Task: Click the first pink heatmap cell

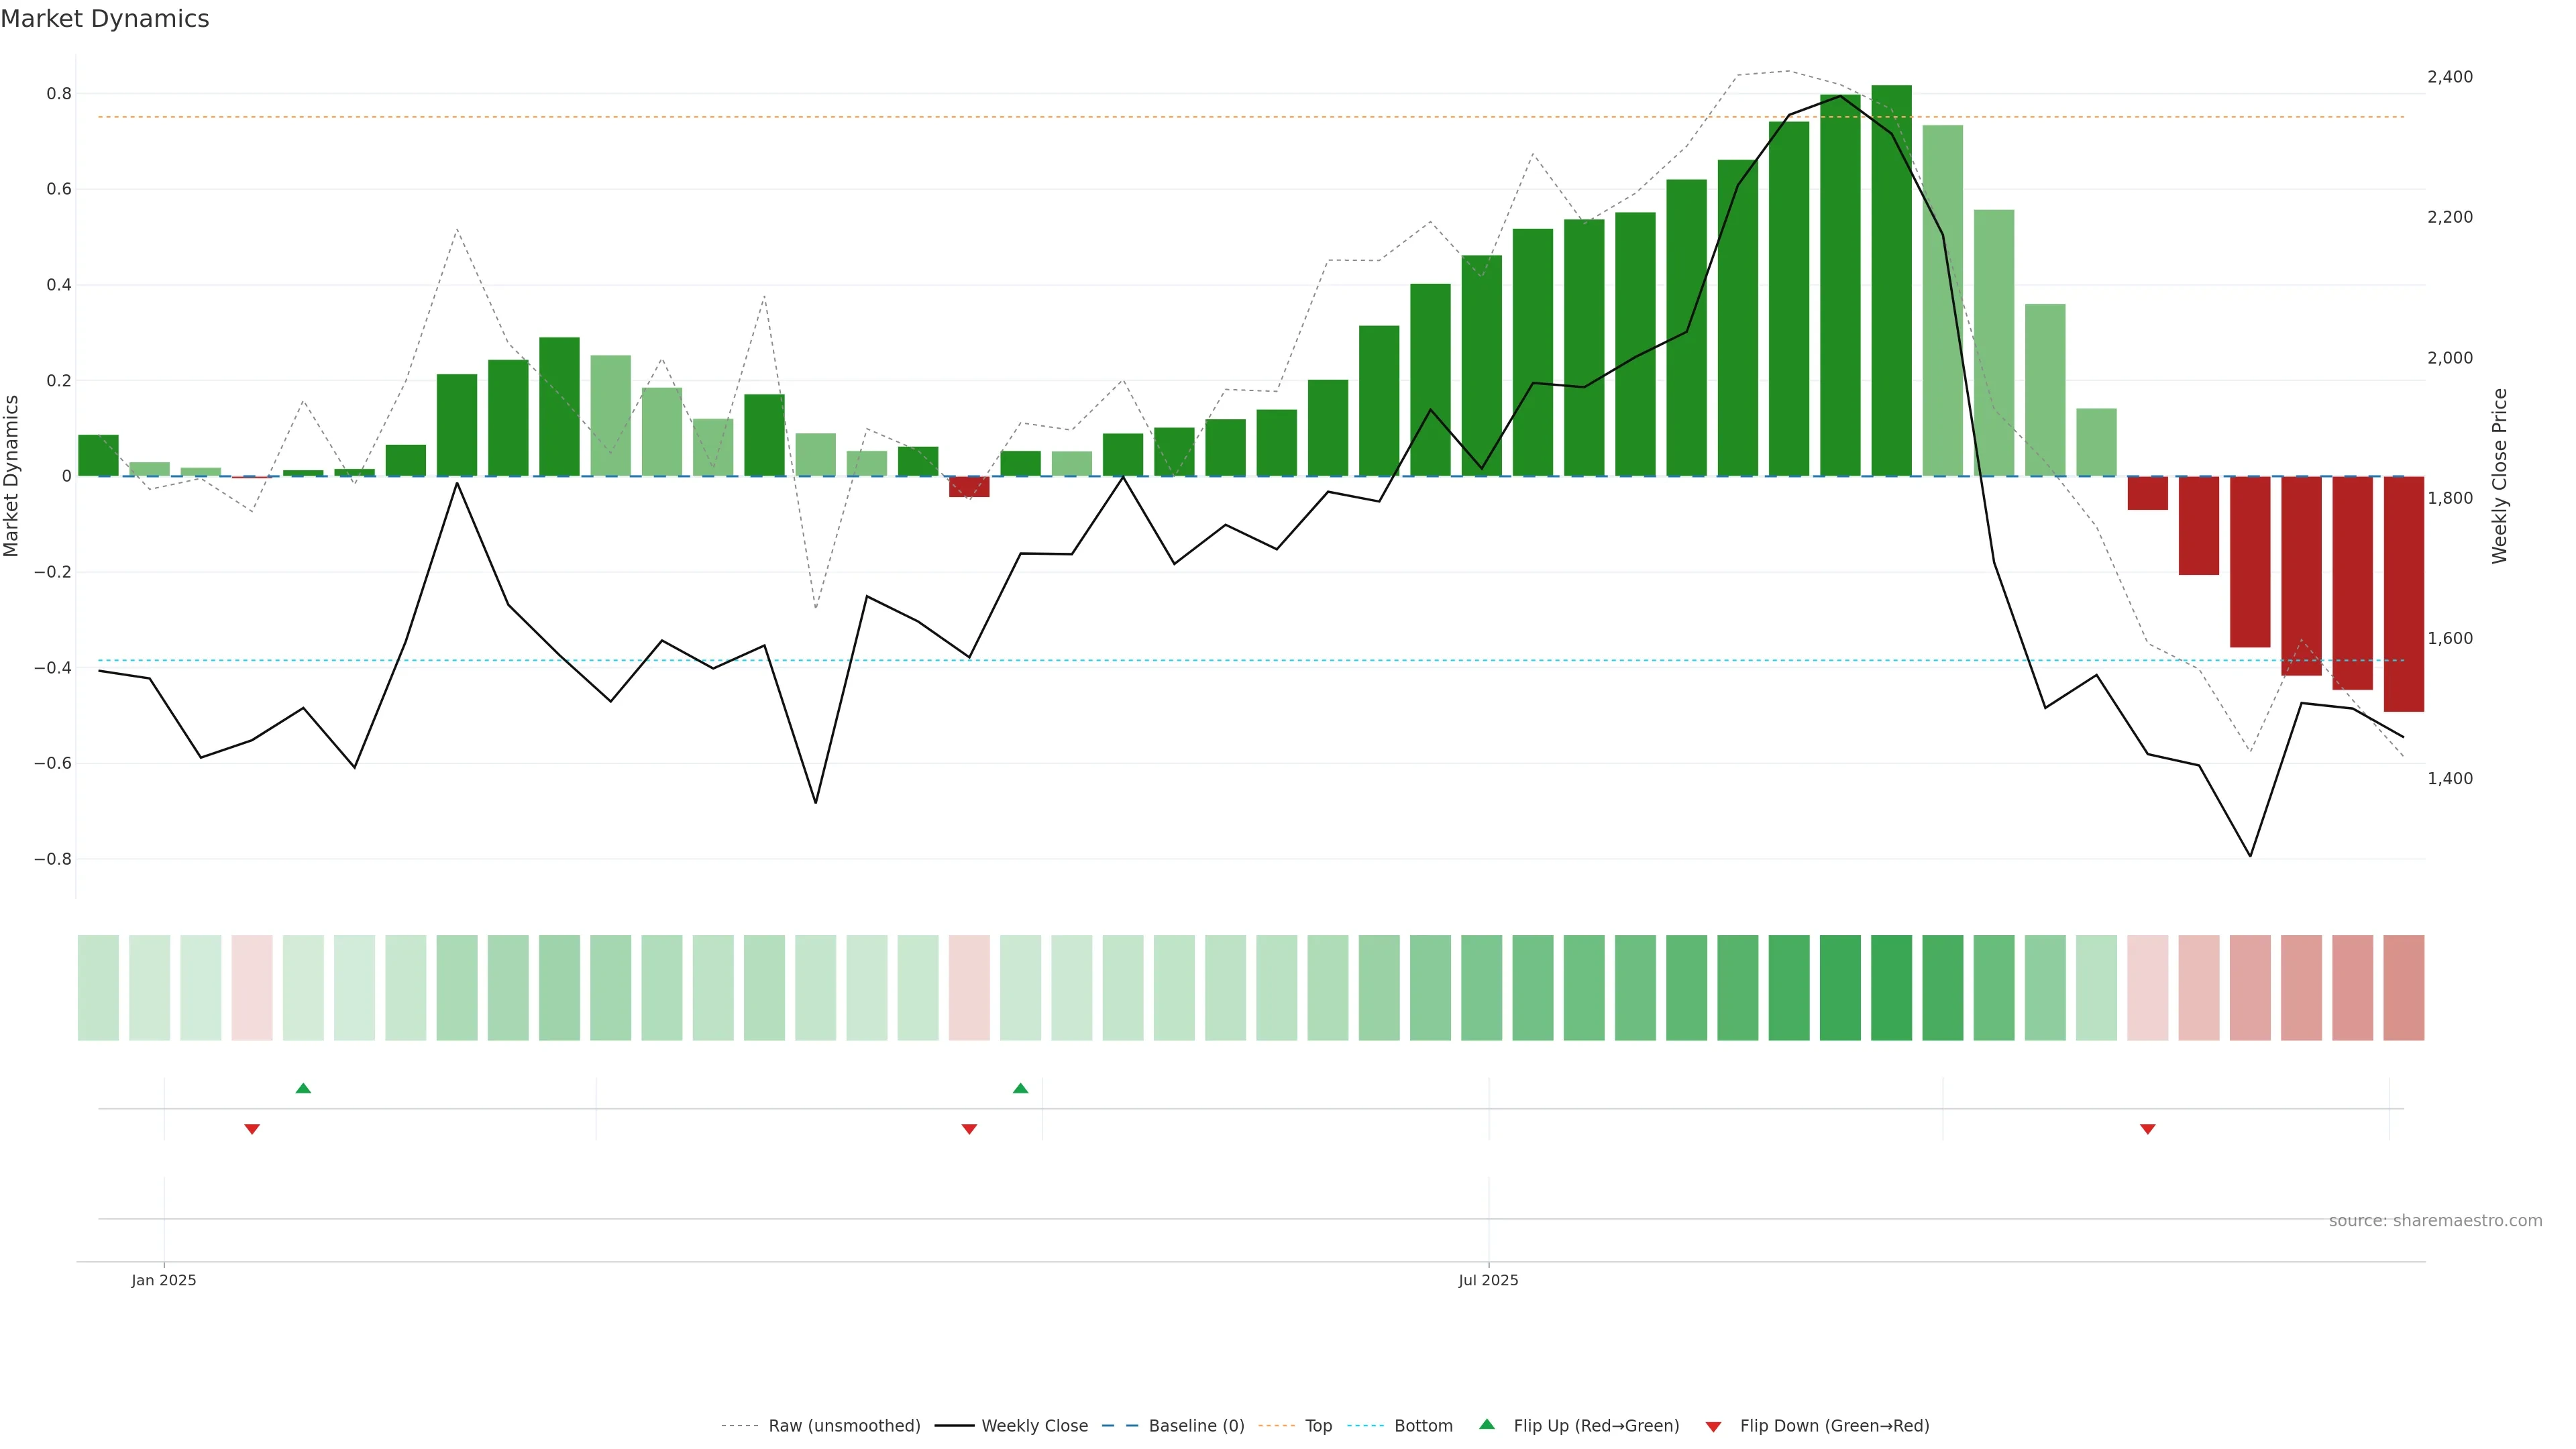Action: click(x=252, y=988)
